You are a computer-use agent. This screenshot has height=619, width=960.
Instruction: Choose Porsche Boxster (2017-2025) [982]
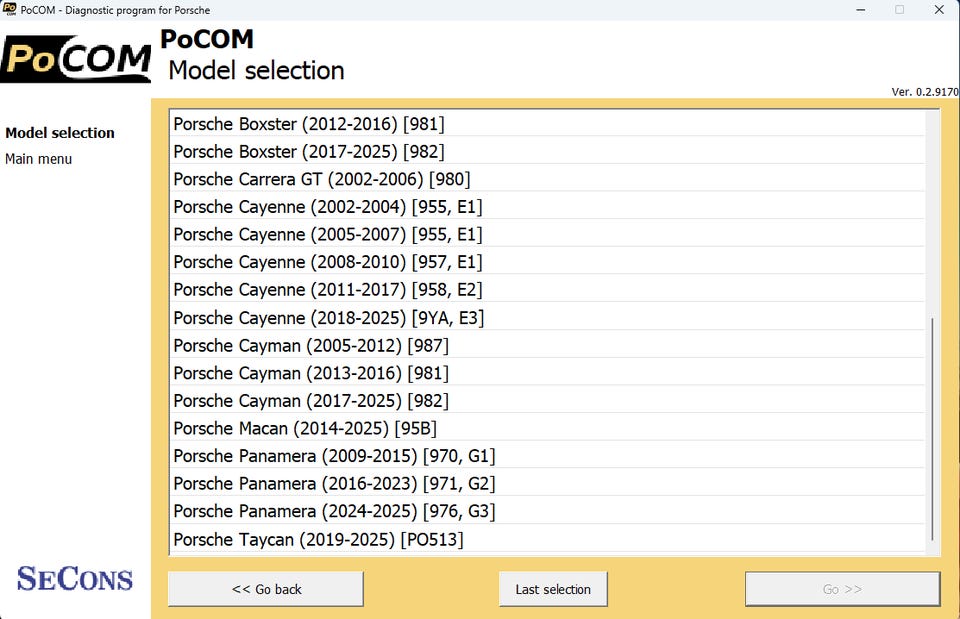click(309, 152)
